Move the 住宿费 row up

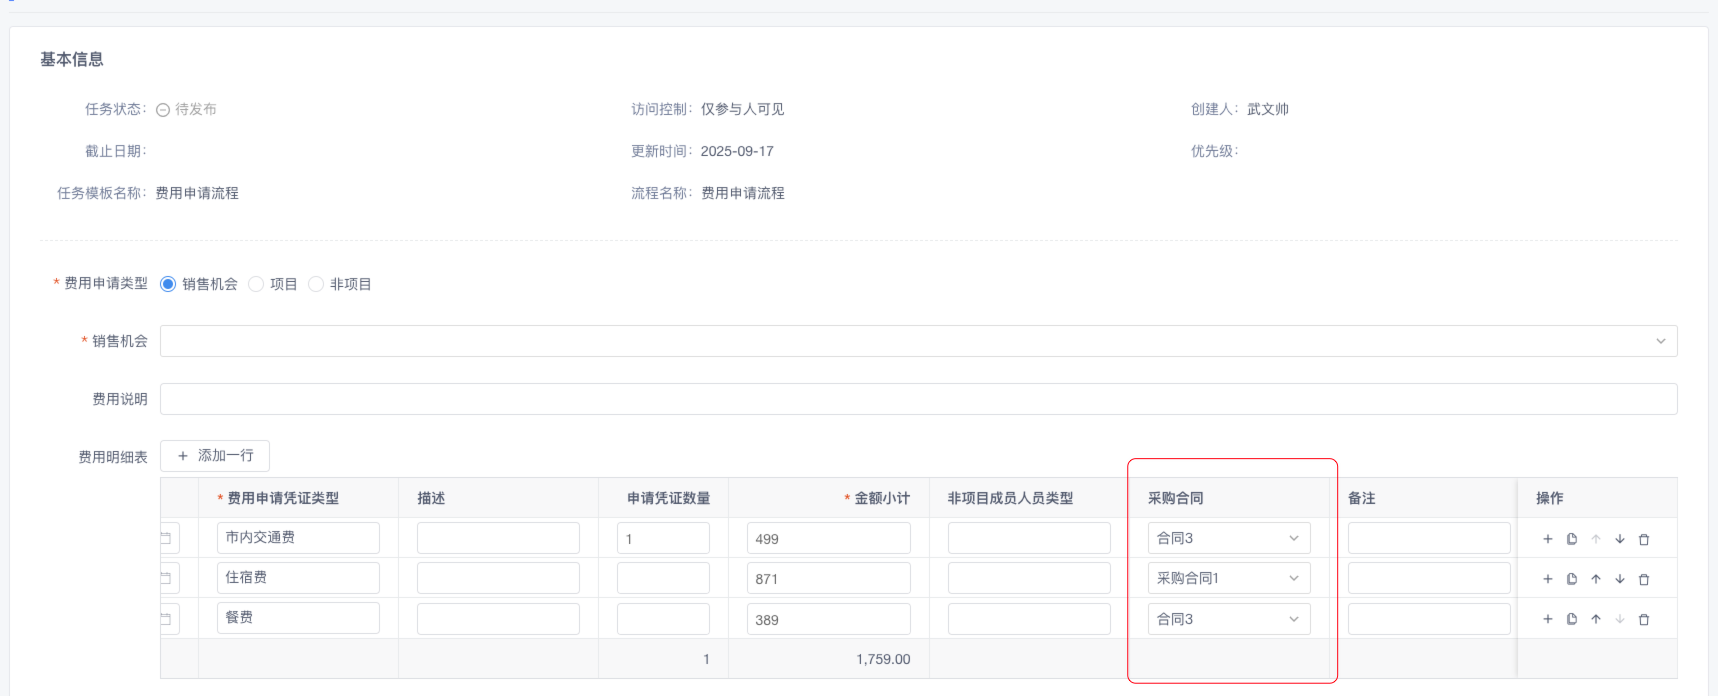1595,579
